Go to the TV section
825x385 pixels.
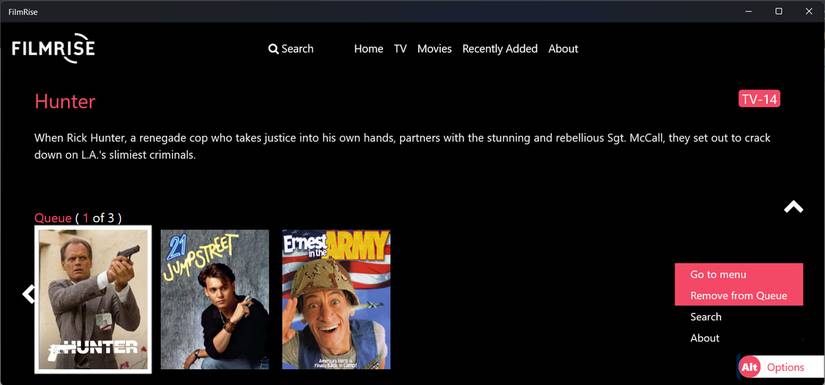[400, 49]
